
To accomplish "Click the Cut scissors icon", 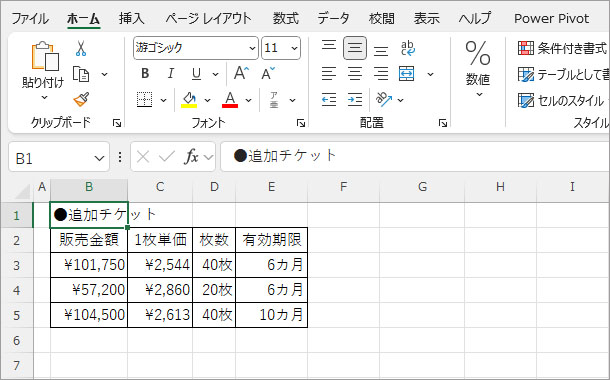I will coord(81,48).
